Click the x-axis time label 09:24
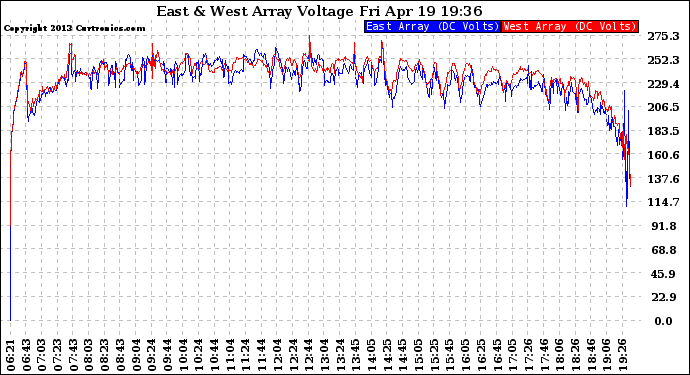Screen dimensions: 690x375 151,355
